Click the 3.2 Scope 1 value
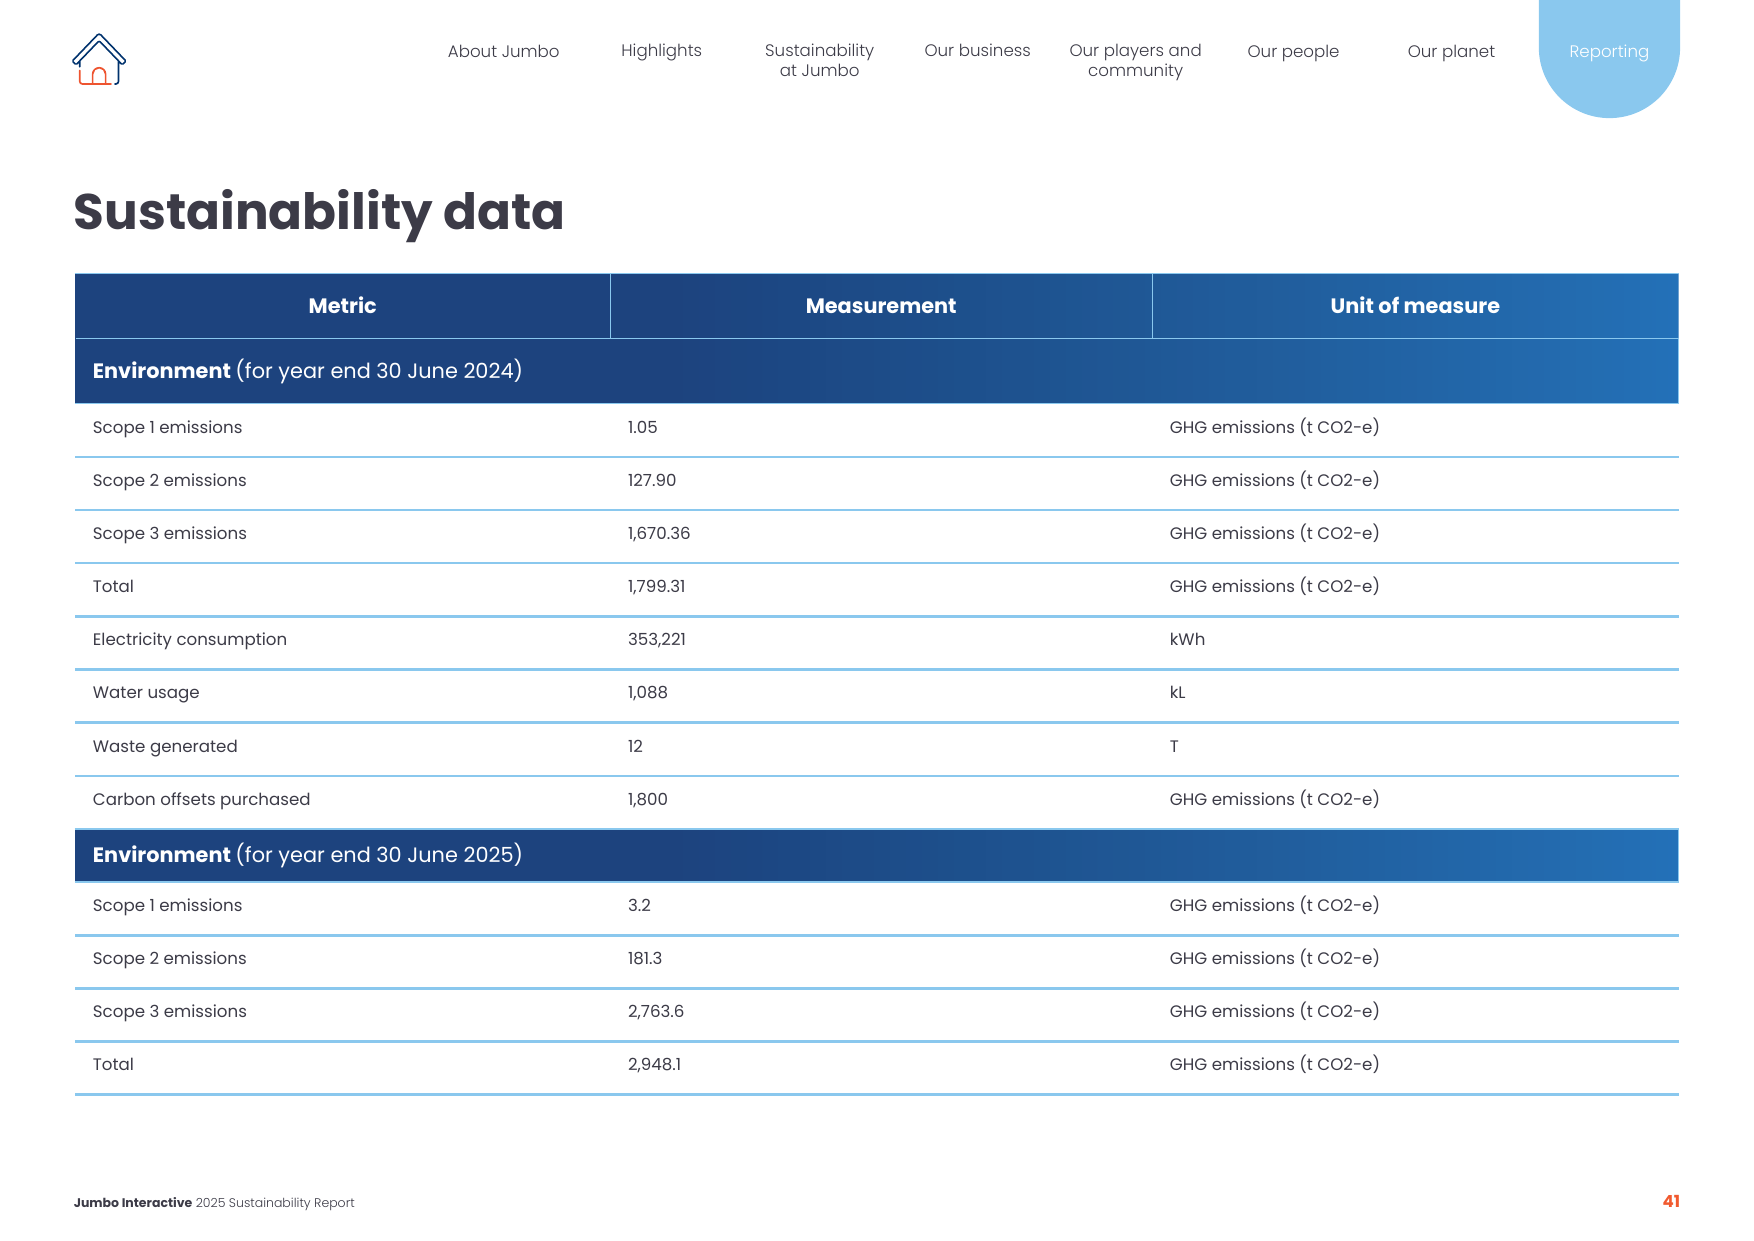This screenshot has height=1241, width=1754. (639, 905)
